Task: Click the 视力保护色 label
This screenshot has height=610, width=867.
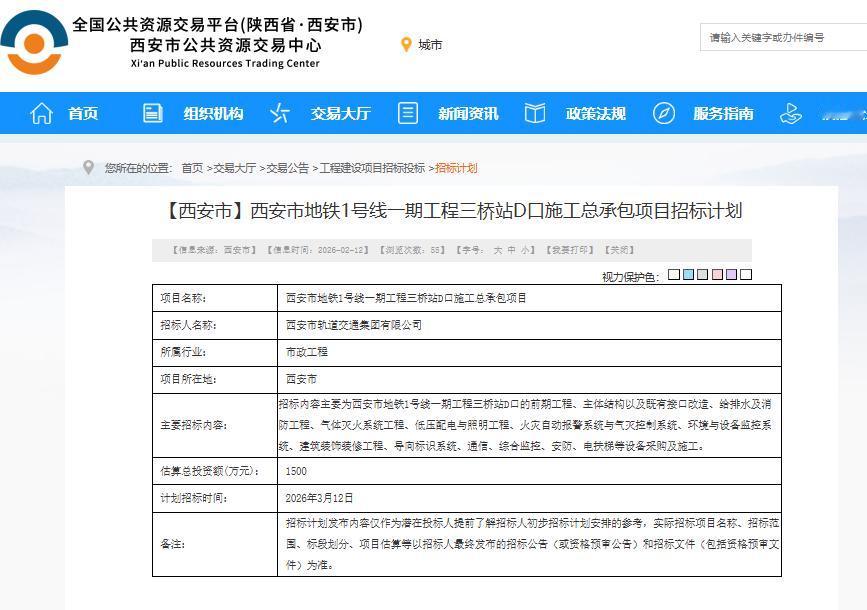Action: [630, 277]
